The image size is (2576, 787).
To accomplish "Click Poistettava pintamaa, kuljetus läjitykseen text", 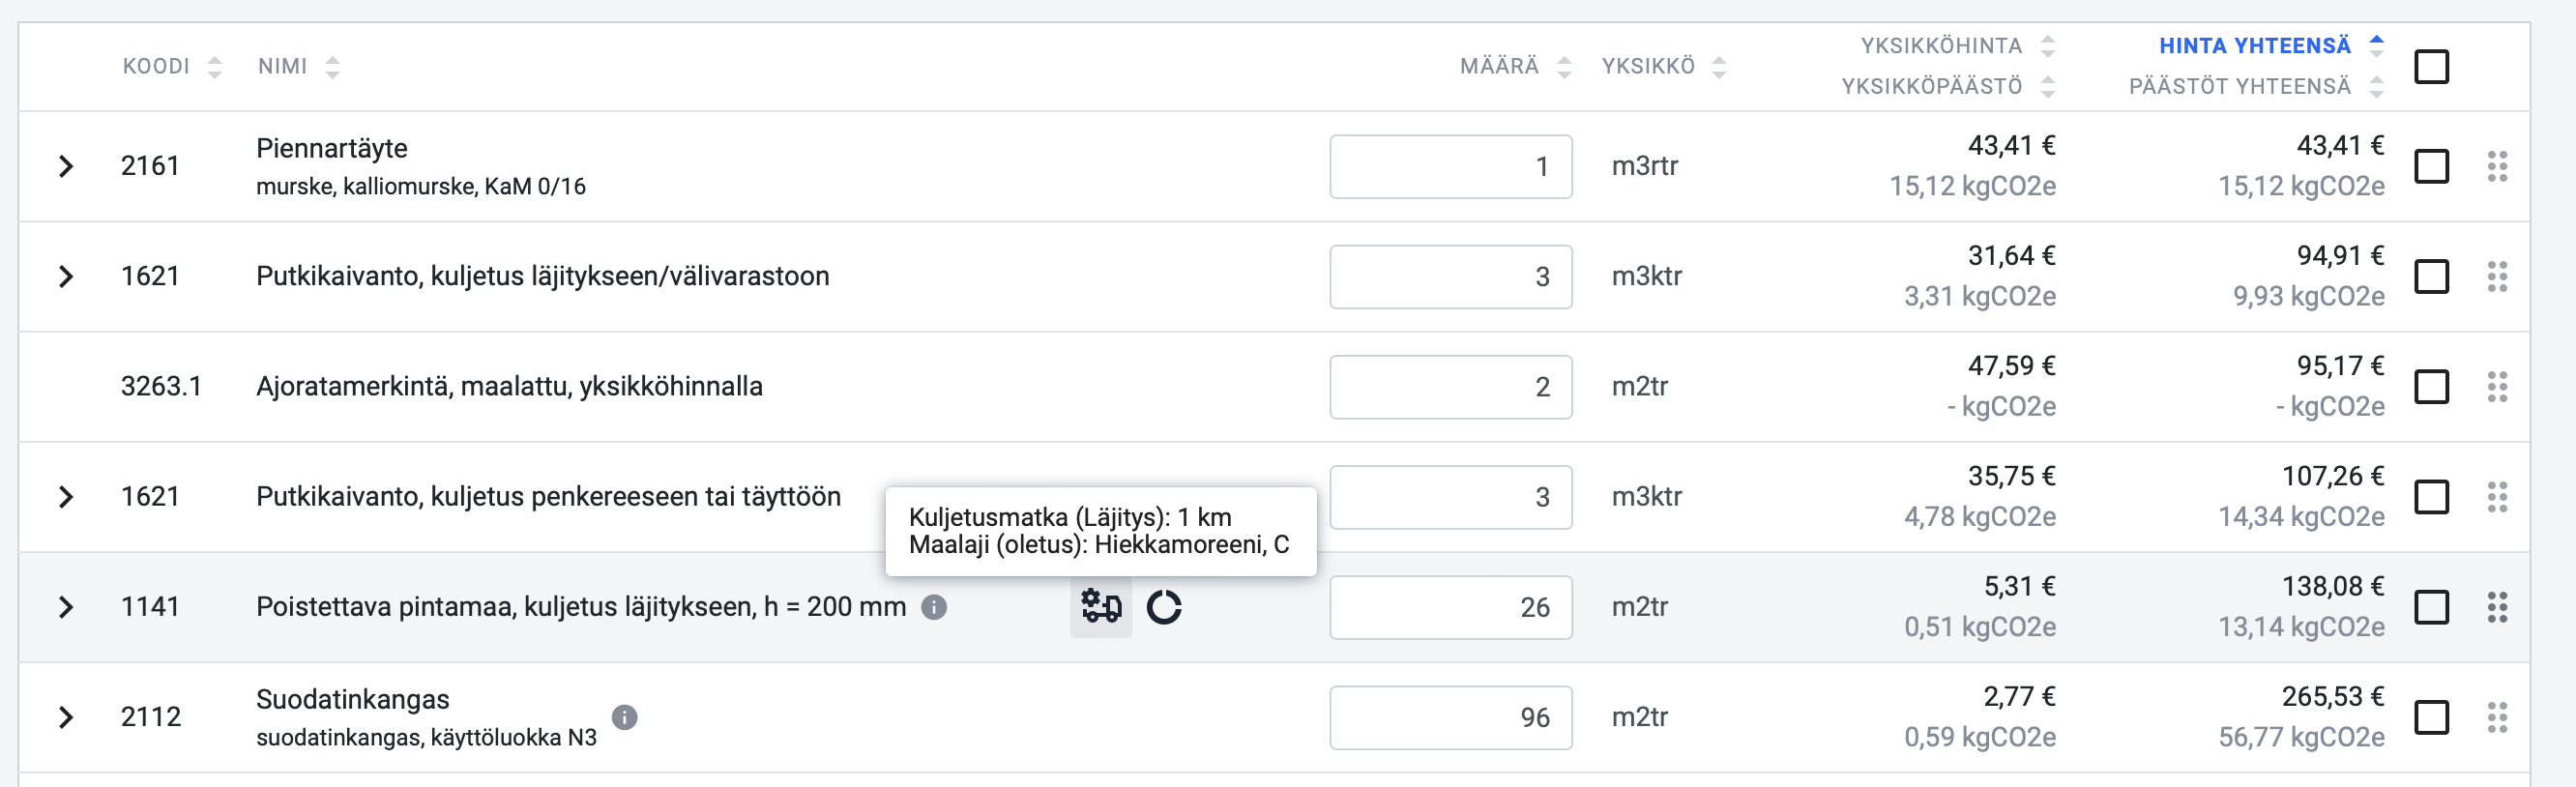I will (581, 607).
